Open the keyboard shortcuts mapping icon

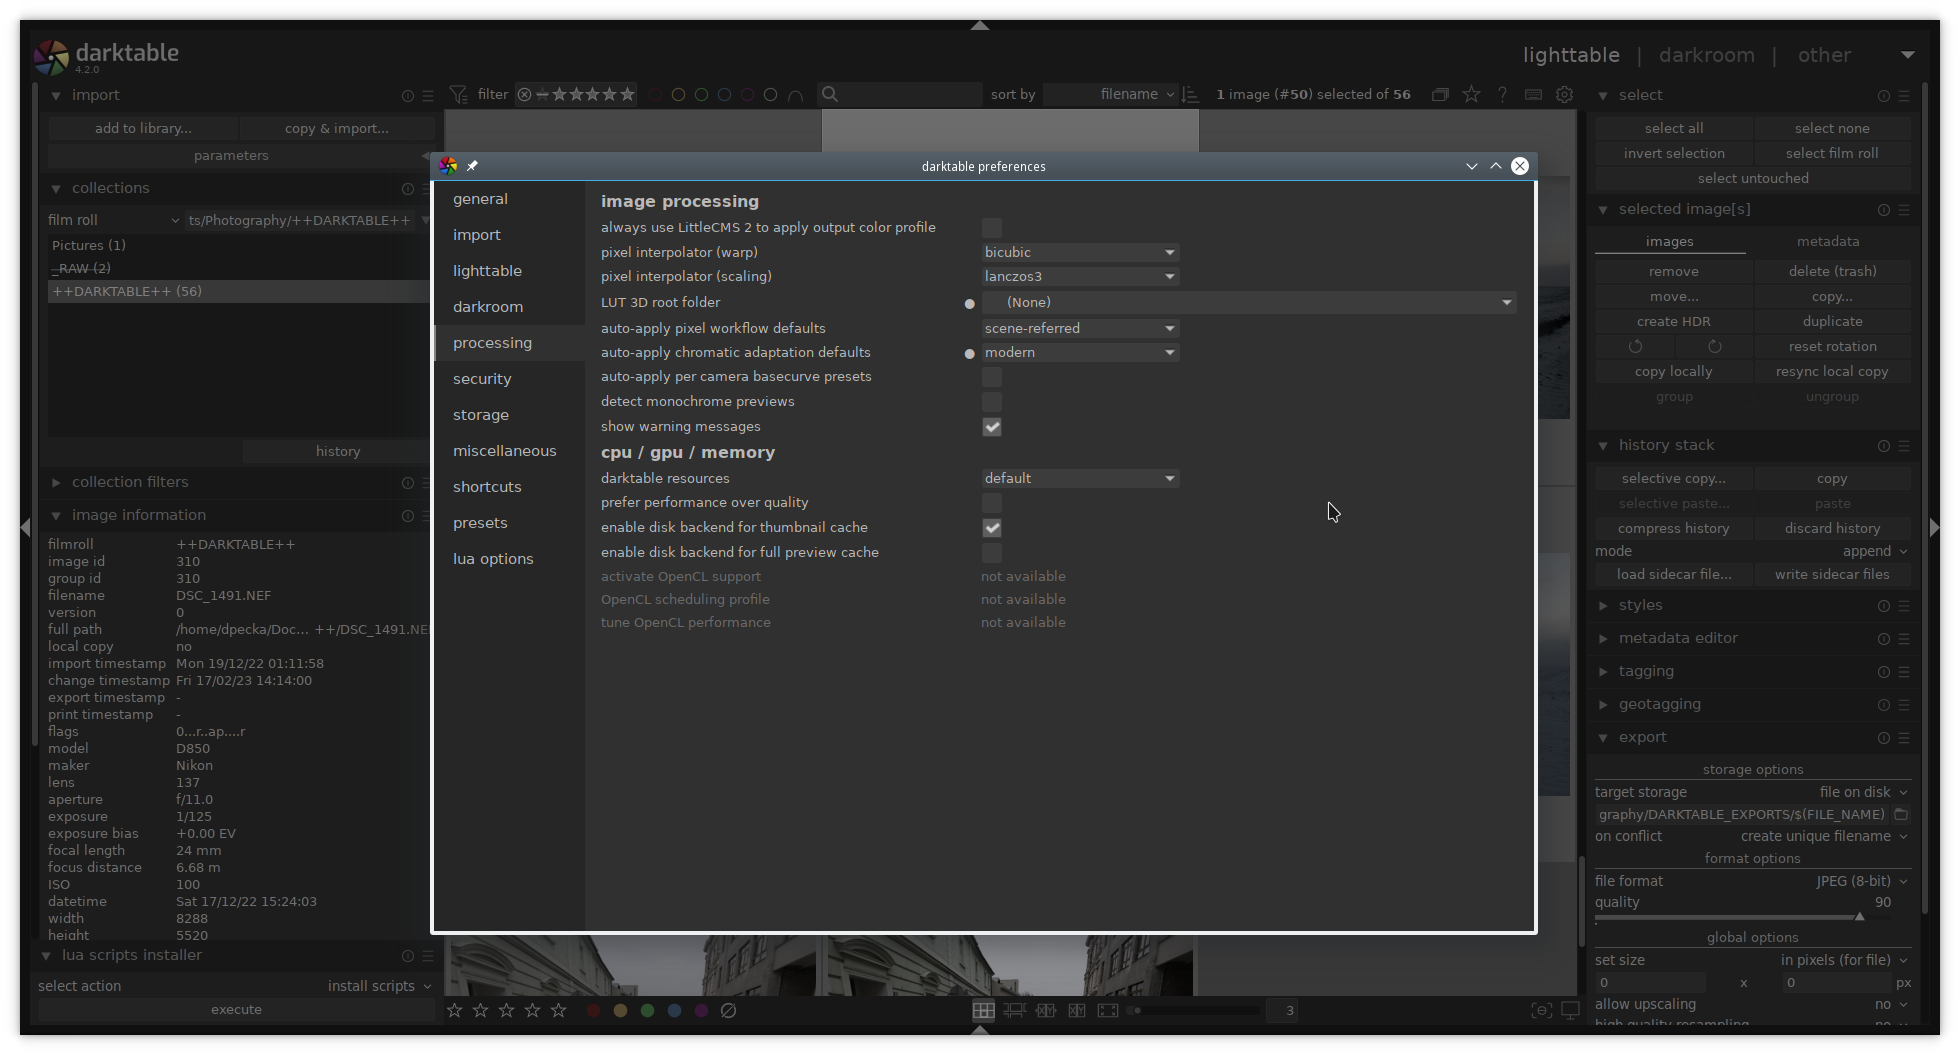(x=1532, y=94)
